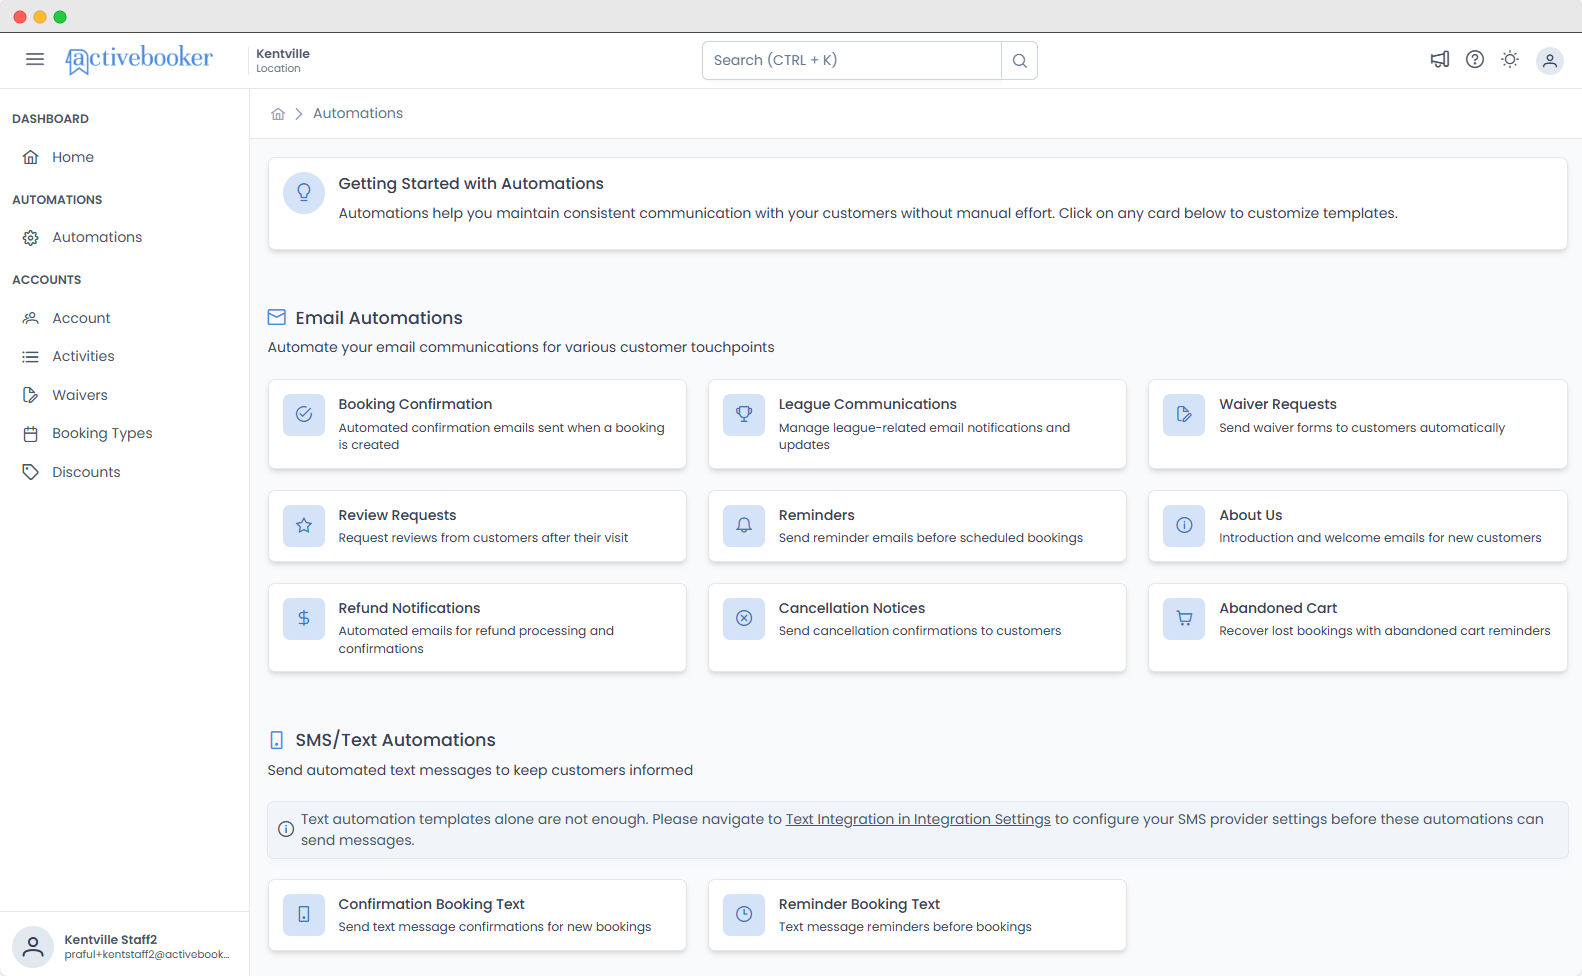Click the Review Requests star icon
The image size is (1582, 976).
[304, 525]
